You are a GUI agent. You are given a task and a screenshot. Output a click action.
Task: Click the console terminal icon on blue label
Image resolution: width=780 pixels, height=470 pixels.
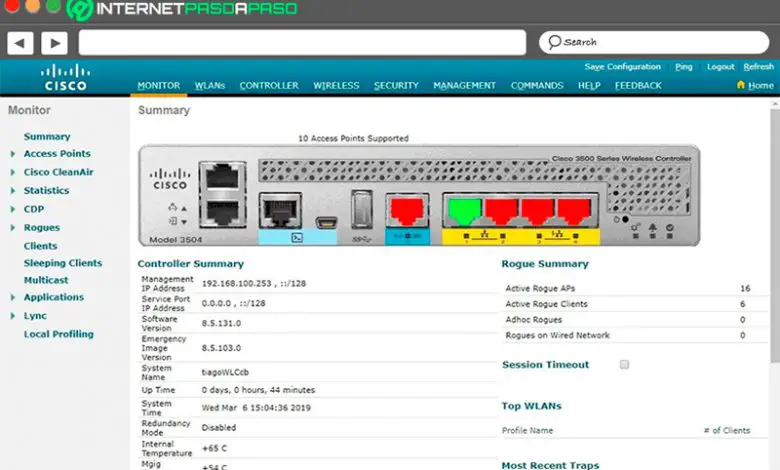[297, 238]
